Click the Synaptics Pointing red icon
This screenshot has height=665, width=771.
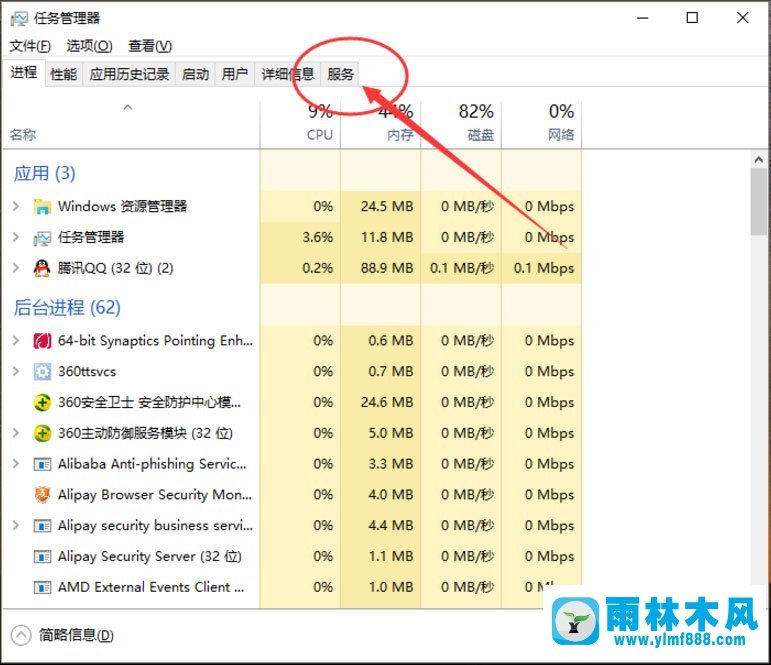[42, 341]
